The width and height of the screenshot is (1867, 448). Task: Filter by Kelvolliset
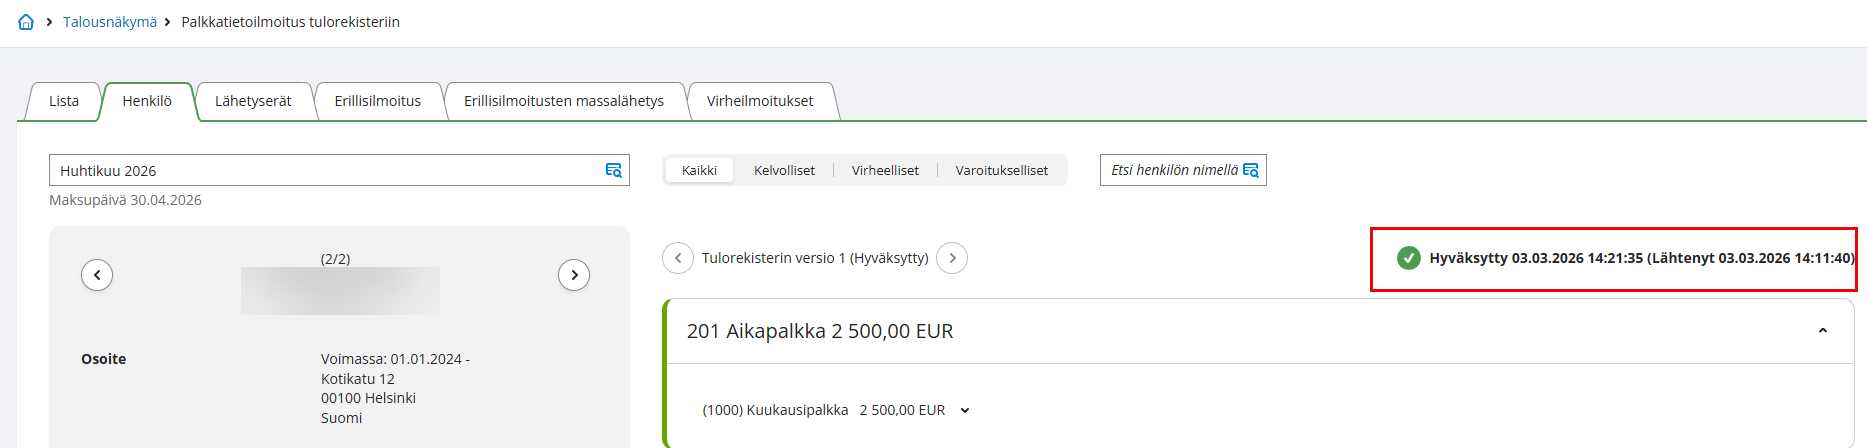click(x=784, y=171)
